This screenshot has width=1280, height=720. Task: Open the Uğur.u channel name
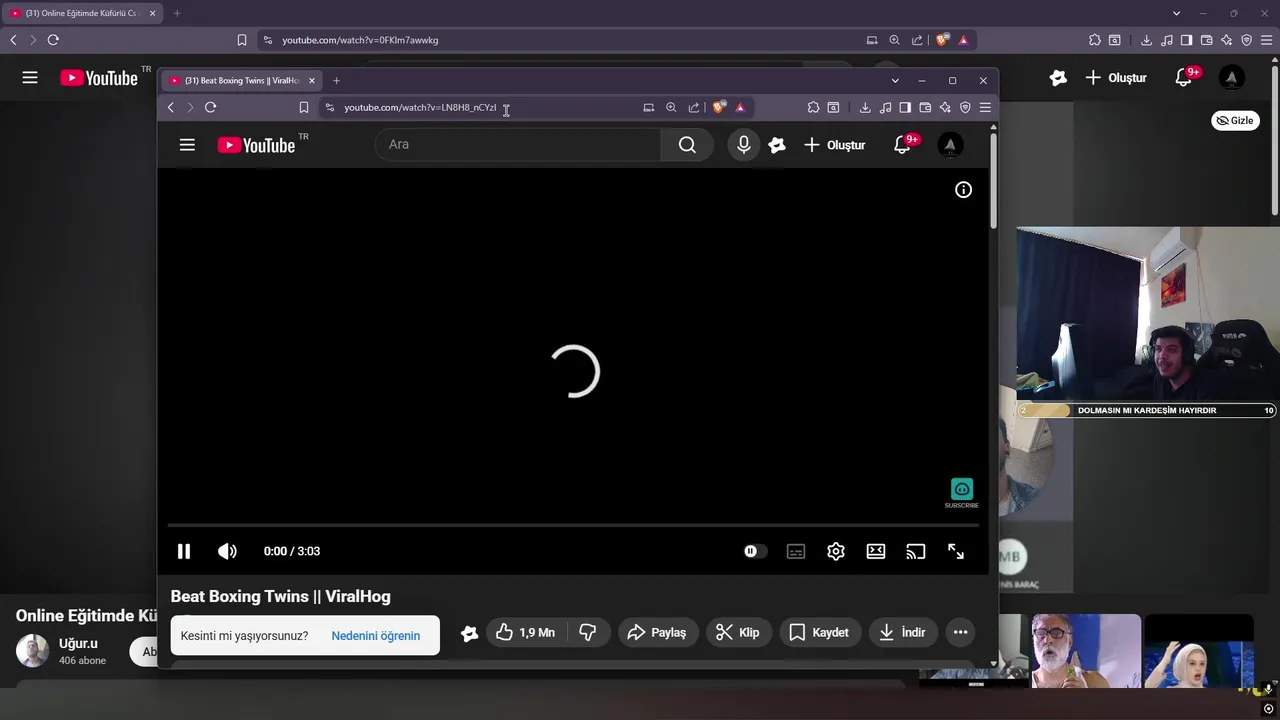[x=78, y=643]
